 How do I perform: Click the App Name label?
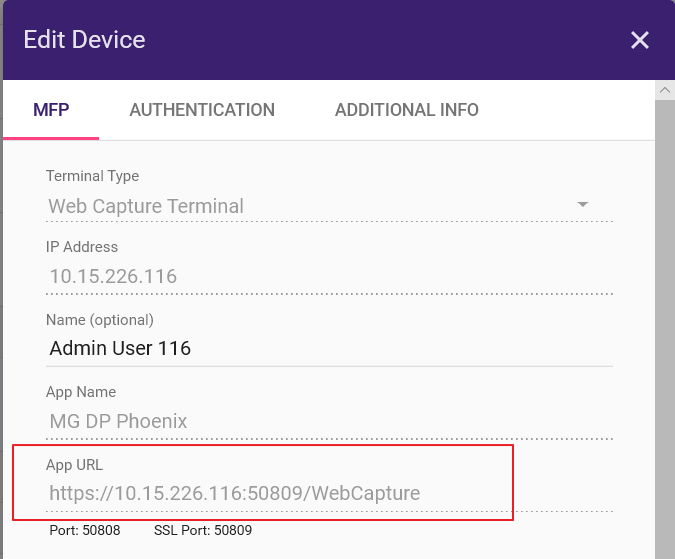[x=81, y=392]
